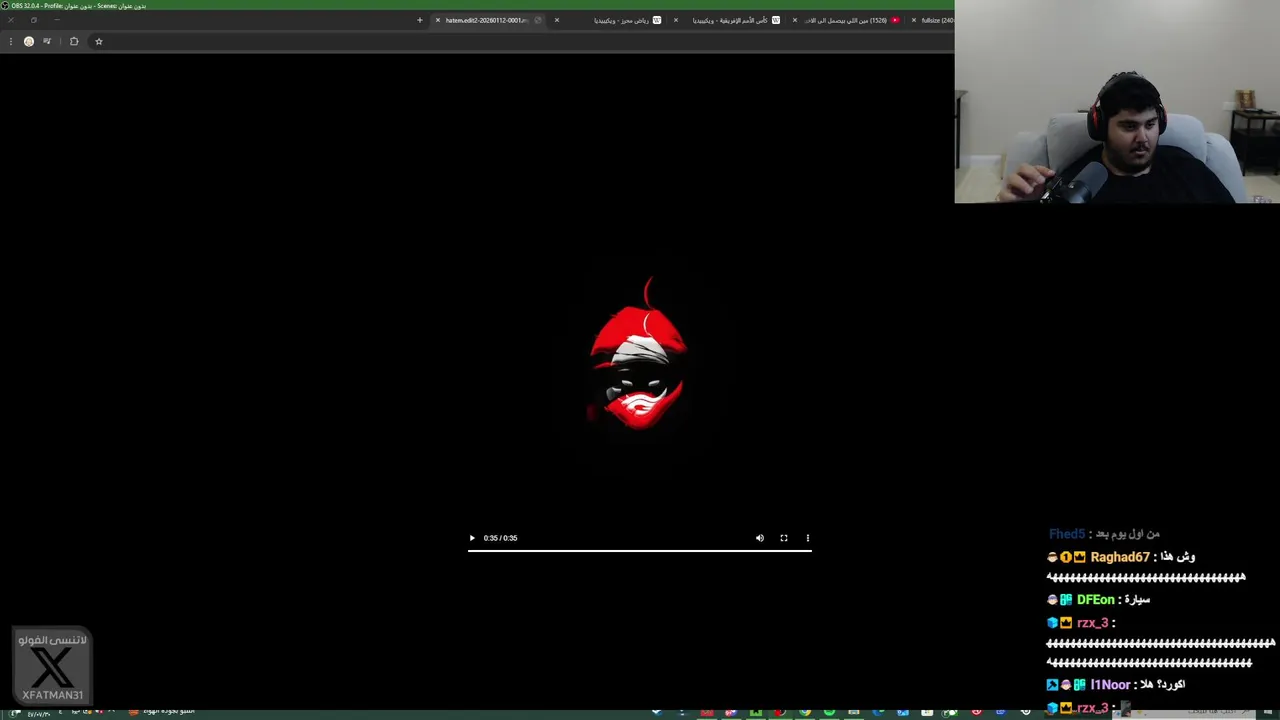This screenshot has height=720, width=1280.
Task: Click the red hooded character video frame
Action: click(638, 354)
